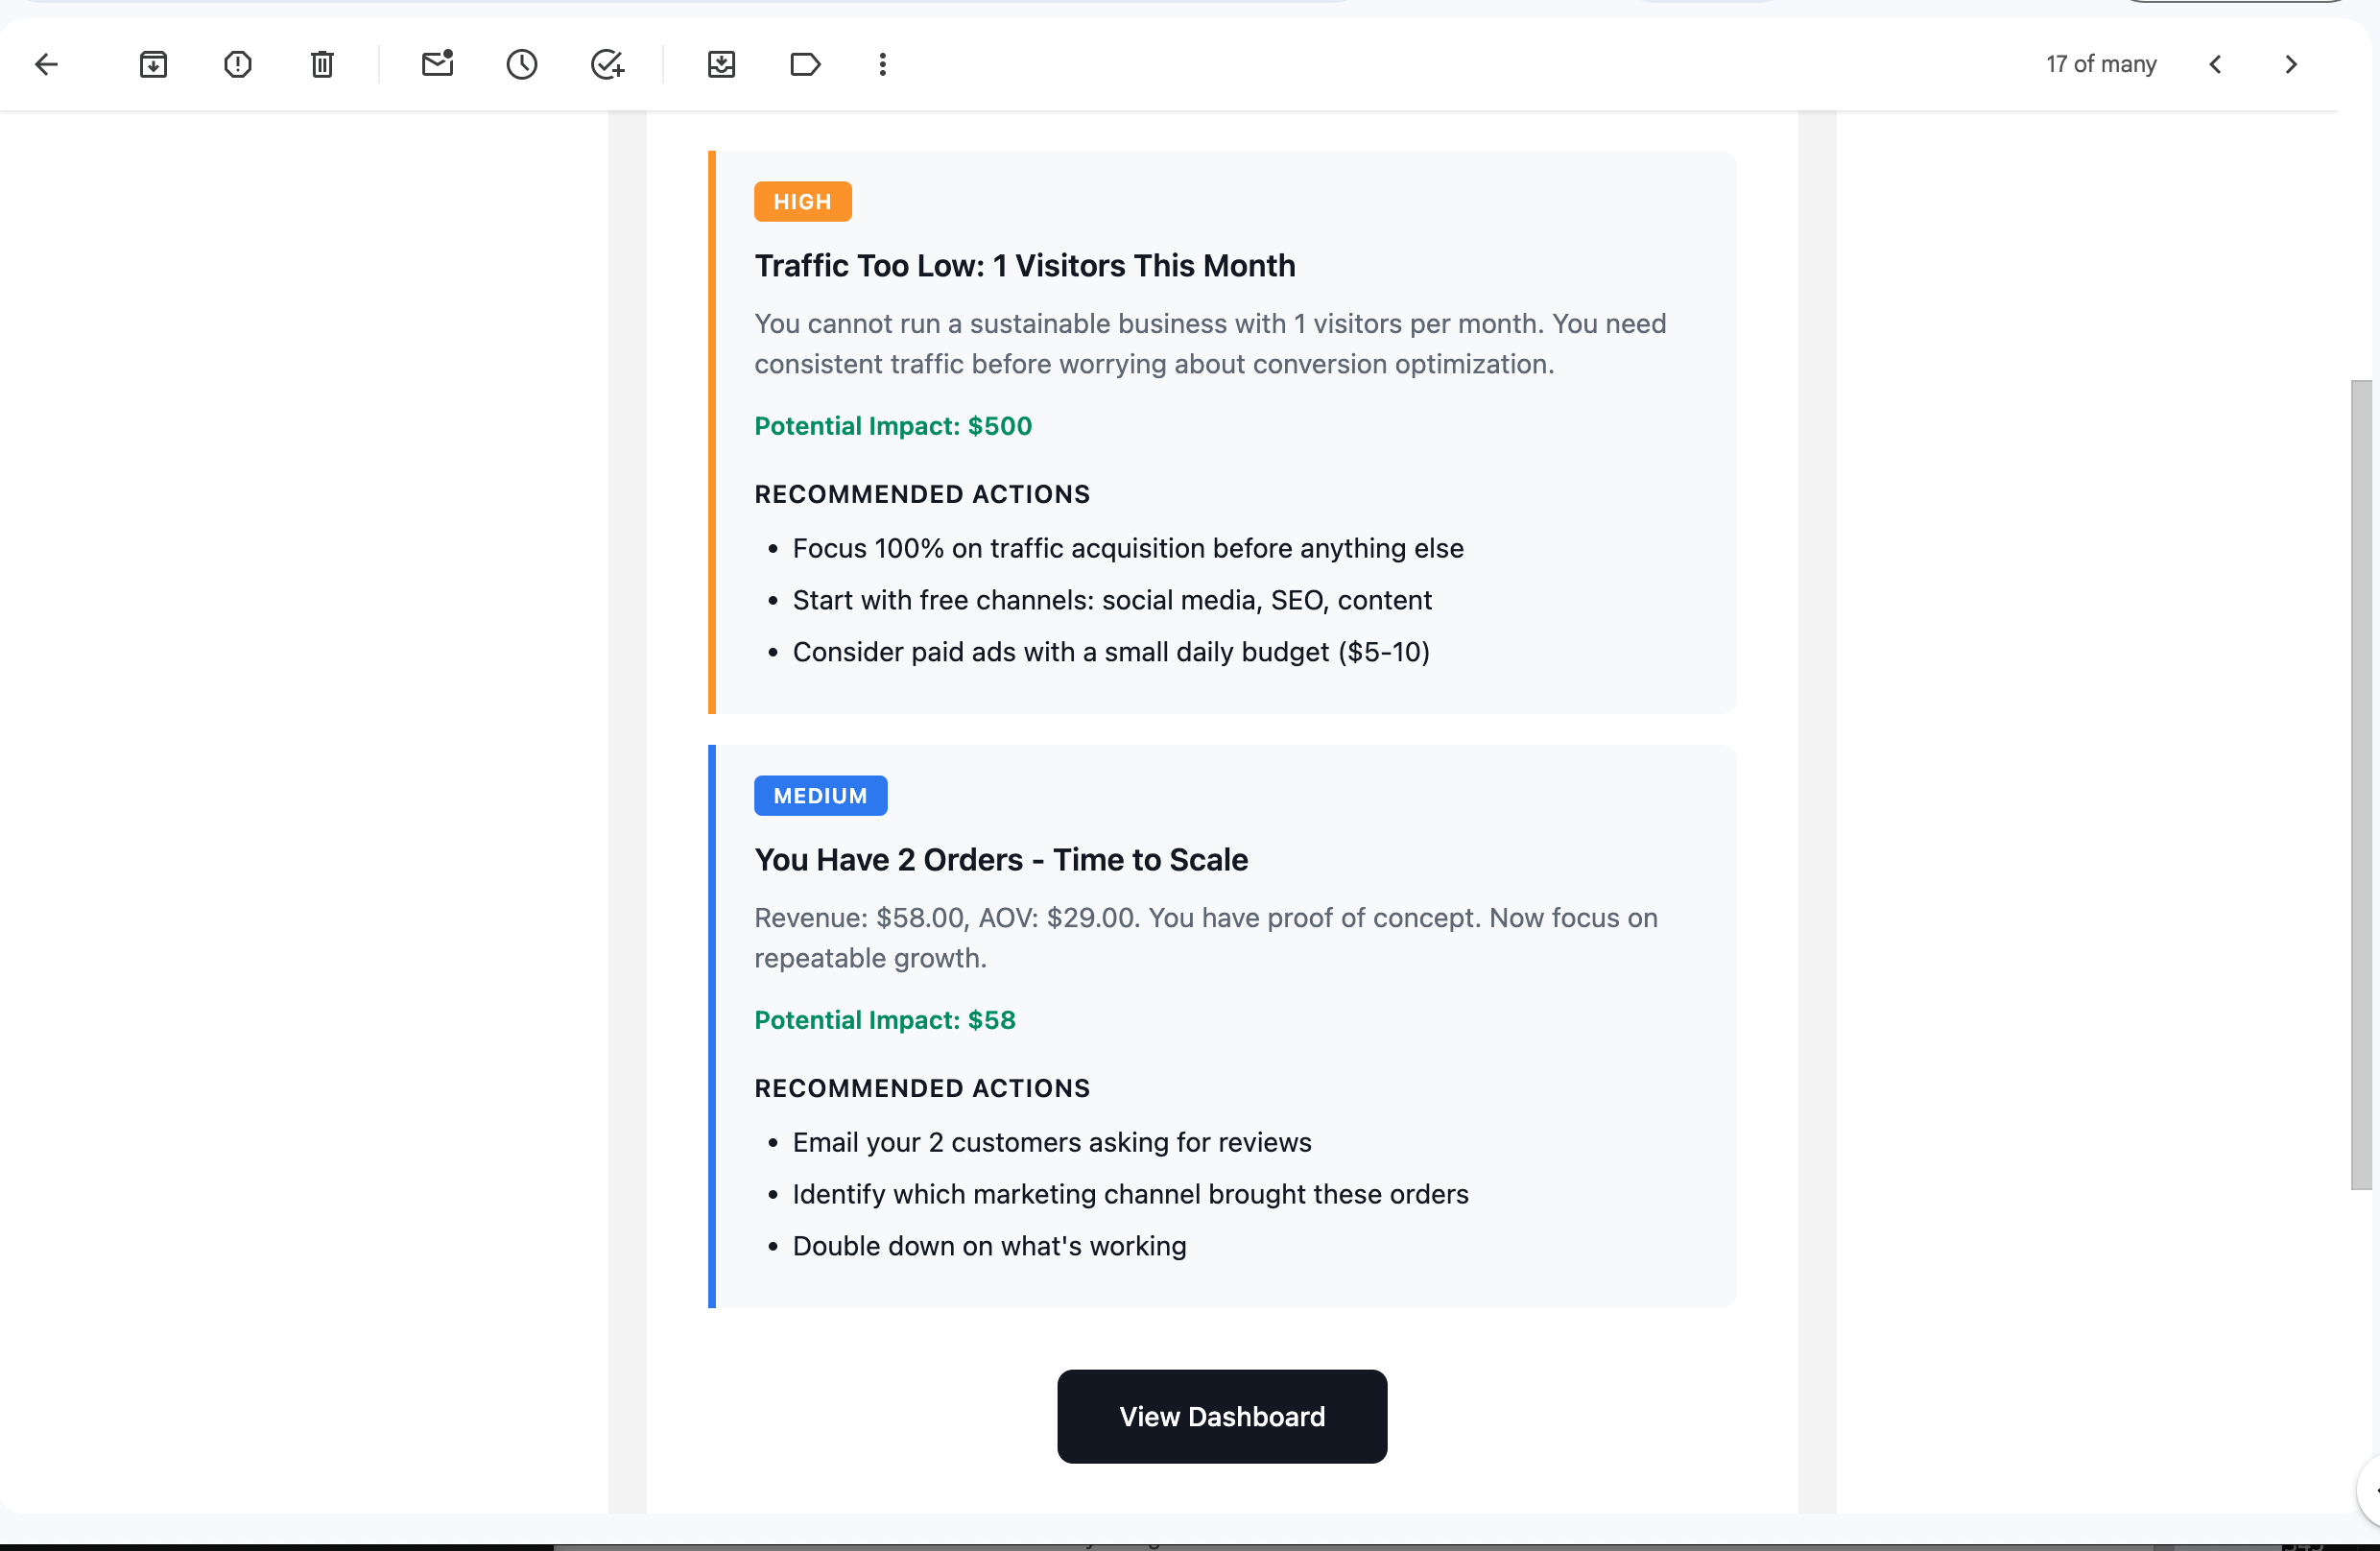The image size is (2380, 1551).
Task: Click the MEDIUM priority badge
Action: point(820,795)
